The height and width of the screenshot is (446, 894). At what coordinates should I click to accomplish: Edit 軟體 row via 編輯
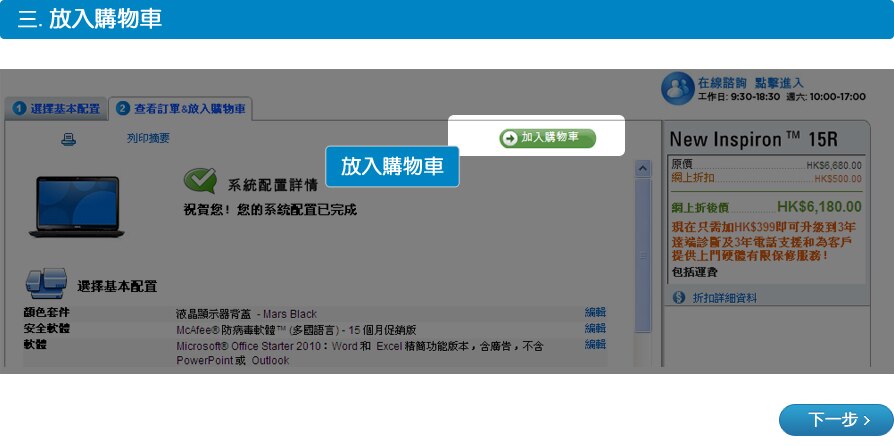coord(595,344)
